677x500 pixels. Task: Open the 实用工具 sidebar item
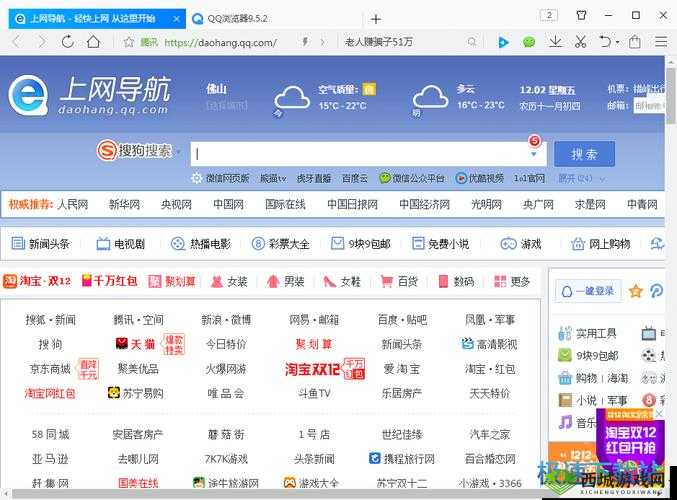pyautogui.click(x=587, y=333)
